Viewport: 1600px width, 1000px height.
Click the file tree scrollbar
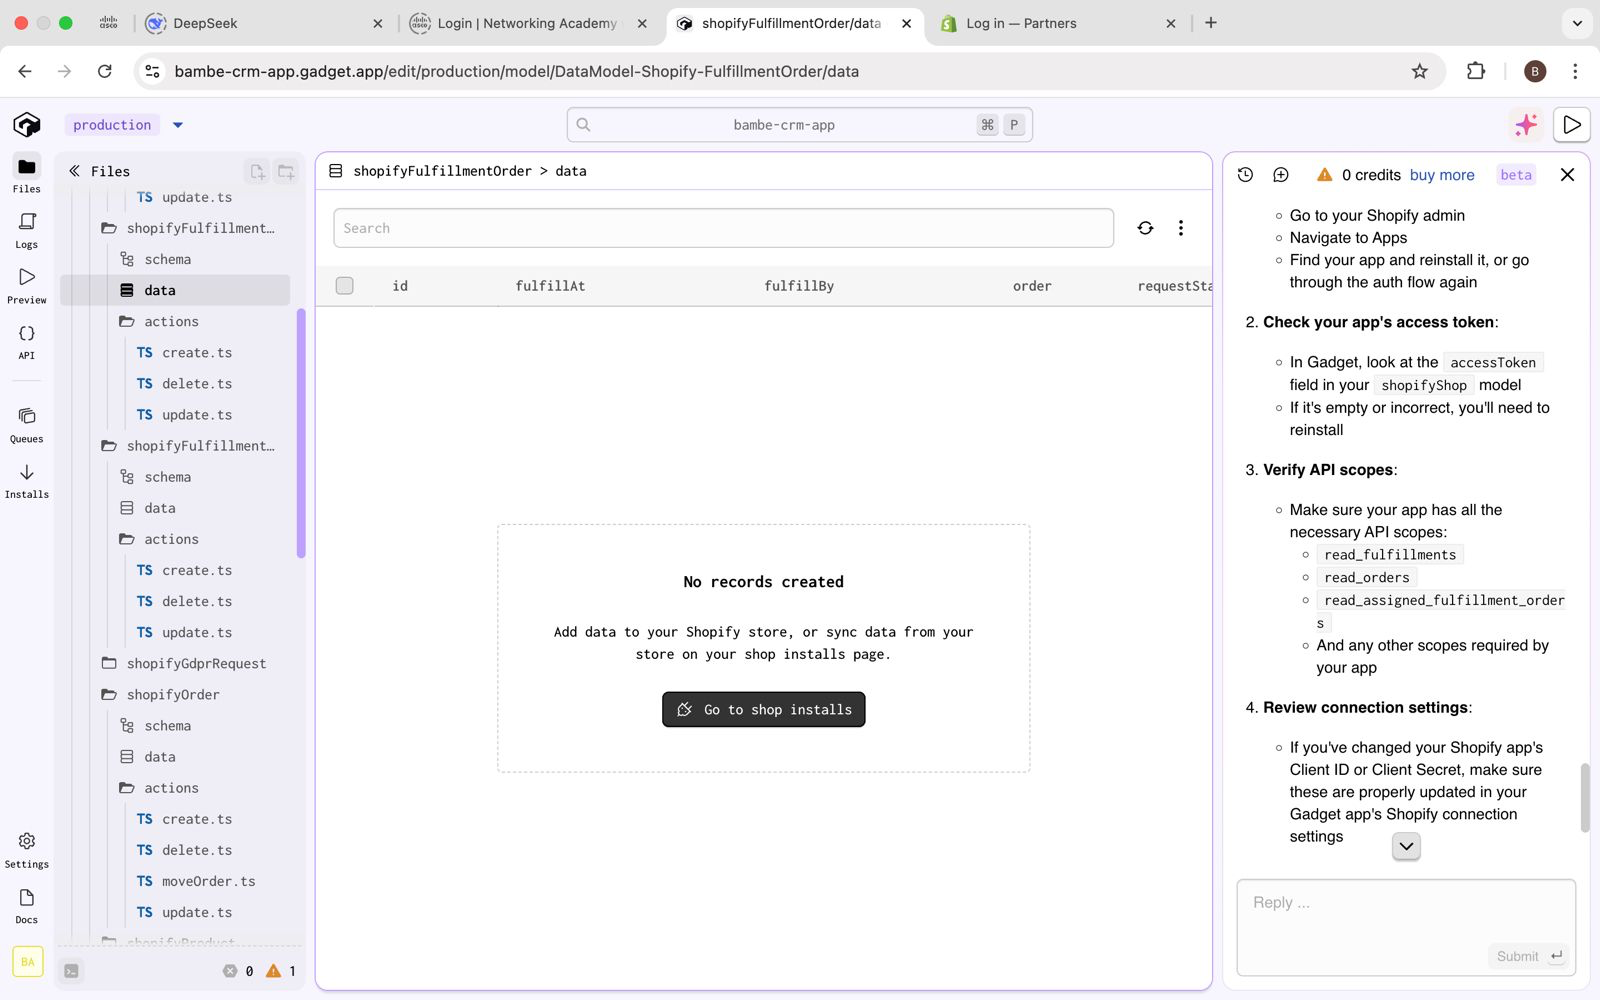pos(301,433)
